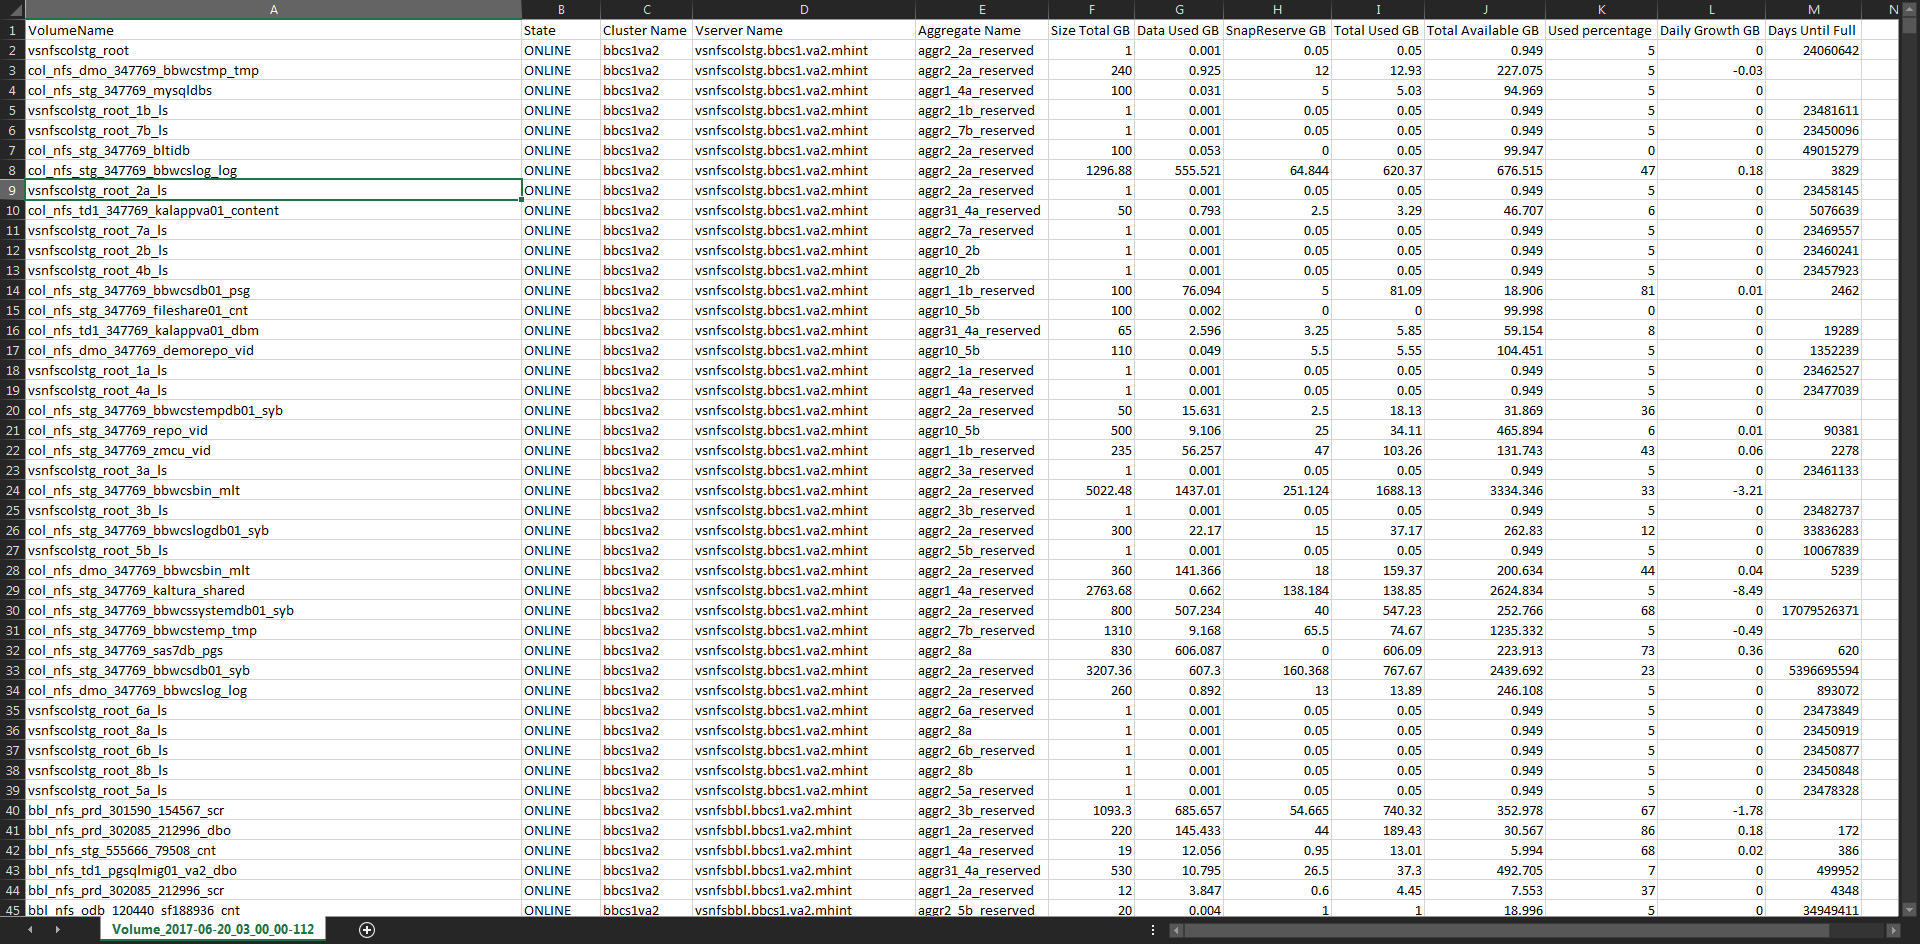The height and width of the screenshot is (944, 1920).
Task: Select cell col_nfs_stg_347769_mysqldbs
Action: pos(273,90)
